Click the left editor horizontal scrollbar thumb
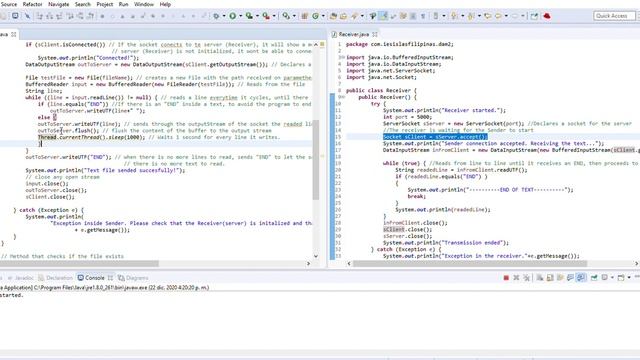Screen dimensions: 640x360 [x=79, y=264]
